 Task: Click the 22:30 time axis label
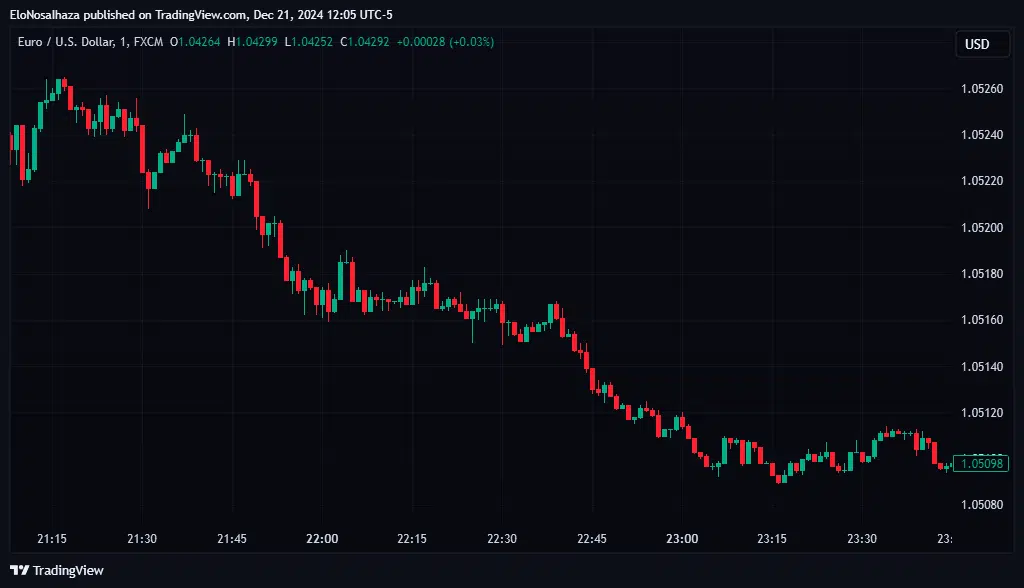pos(502,539)
